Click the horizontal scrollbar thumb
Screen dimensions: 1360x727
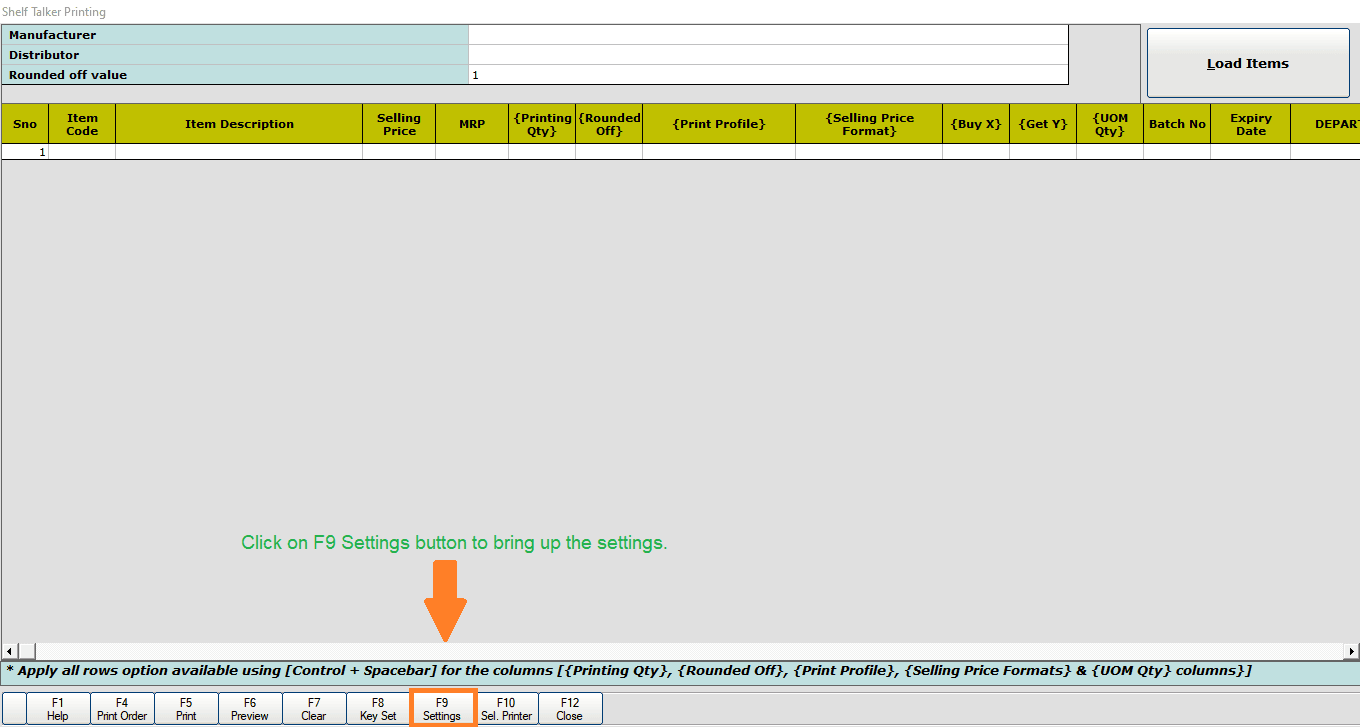(27, 652)
